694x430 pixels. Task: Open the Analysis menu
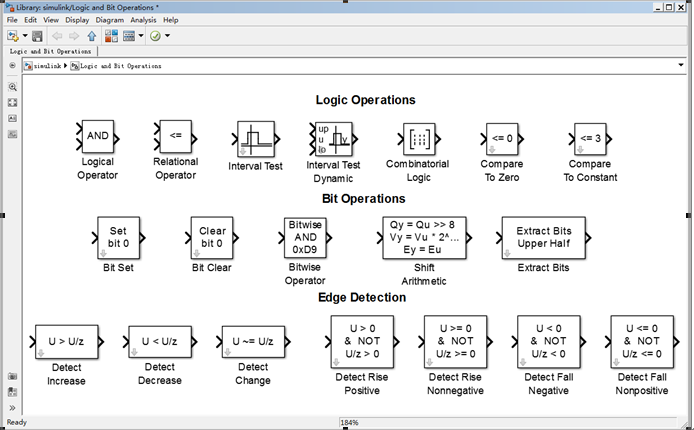(143, 20)
